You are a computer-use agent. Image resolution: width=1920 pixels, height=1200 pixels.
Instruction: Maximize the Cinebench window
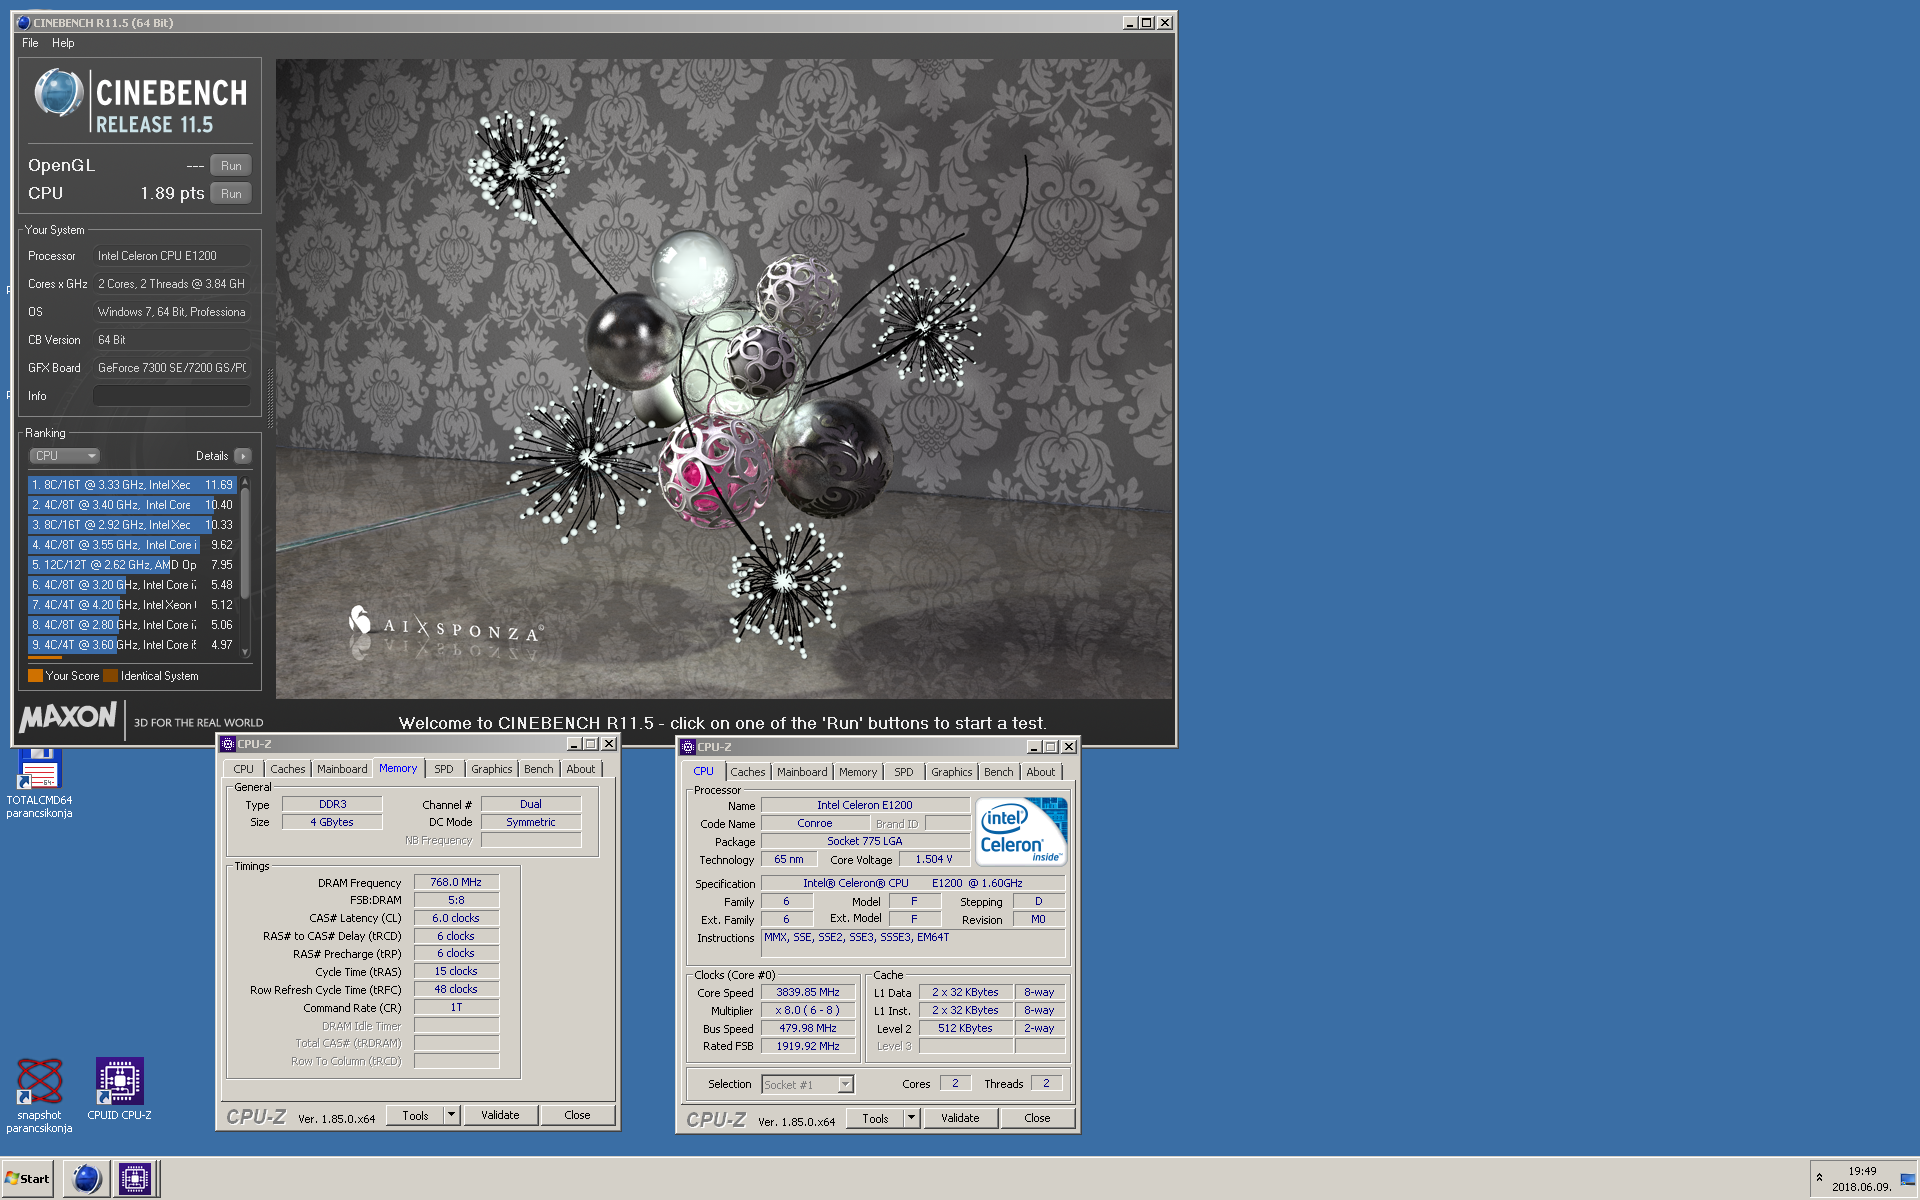pyautogui.click(x=1147, y=22)
